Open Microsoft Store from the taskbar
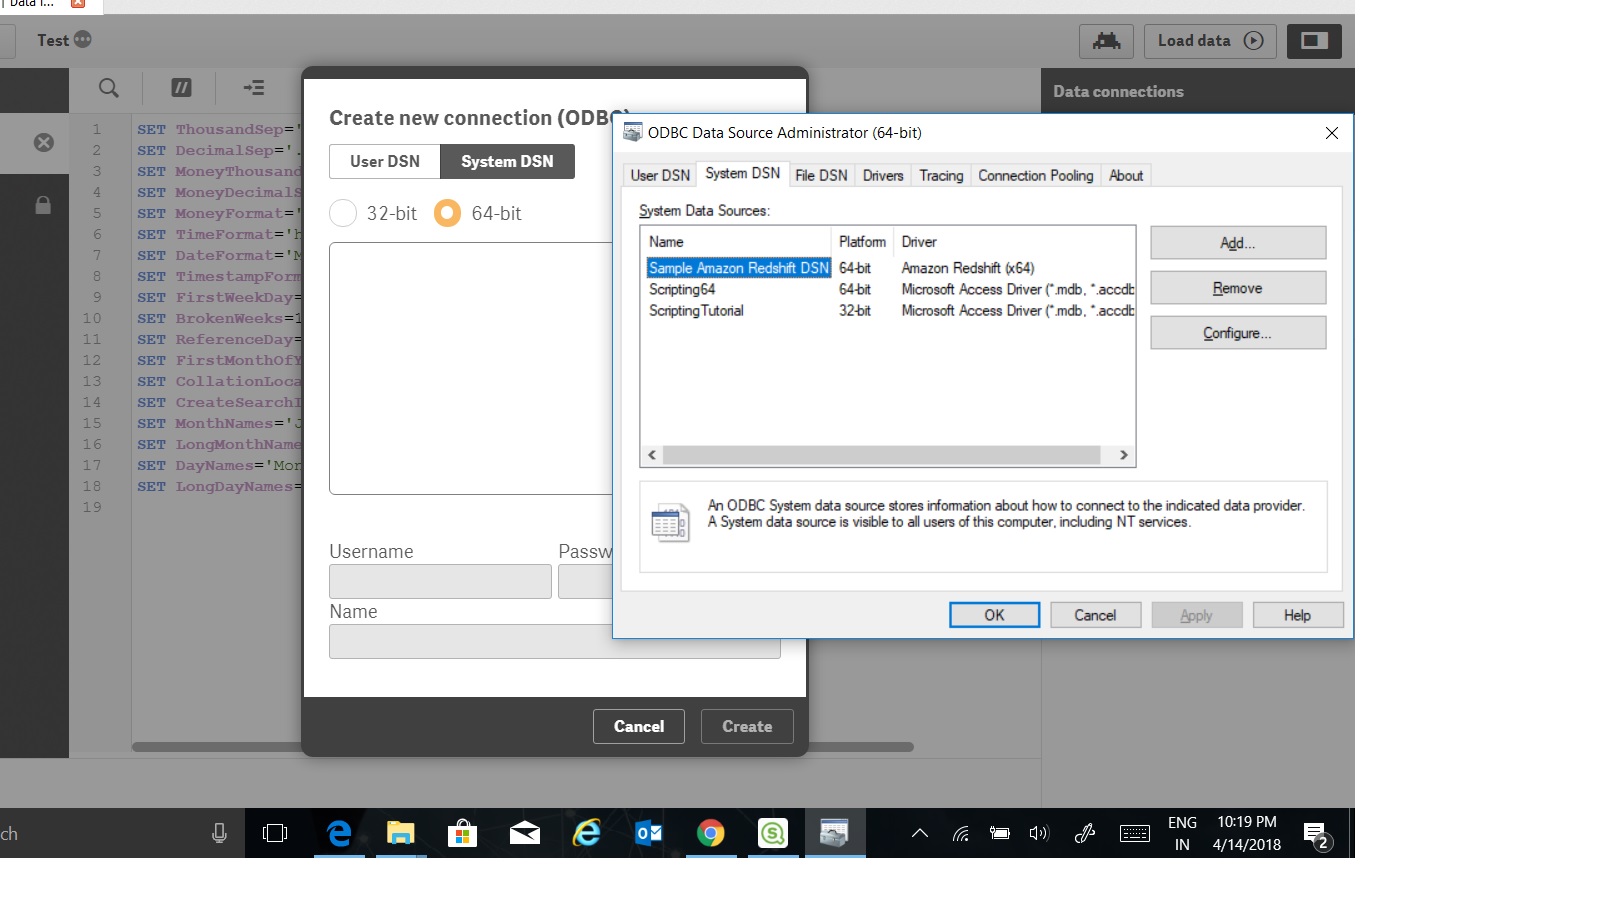 tap(462, 833)
